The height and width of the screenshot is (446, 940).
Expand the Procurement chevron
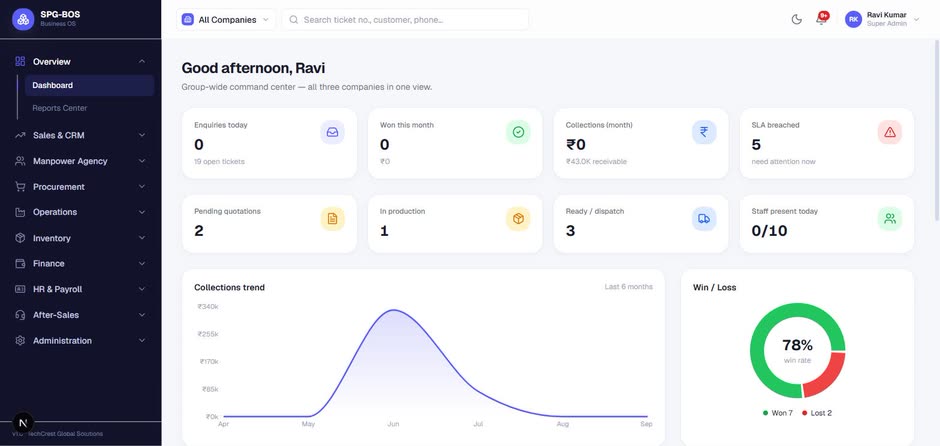point(142,186)
